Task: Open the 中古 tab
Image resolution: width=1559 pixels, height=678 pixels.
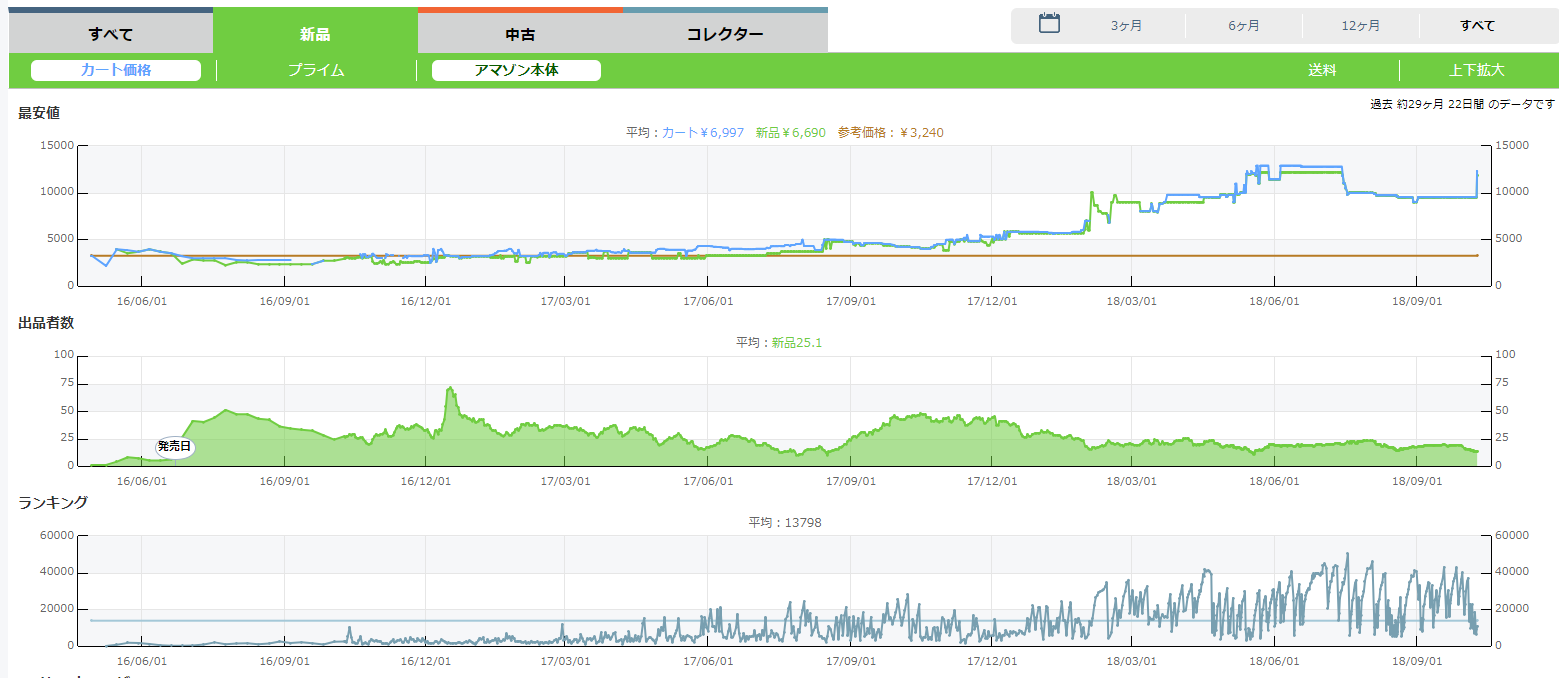Action: pos(520,34)
